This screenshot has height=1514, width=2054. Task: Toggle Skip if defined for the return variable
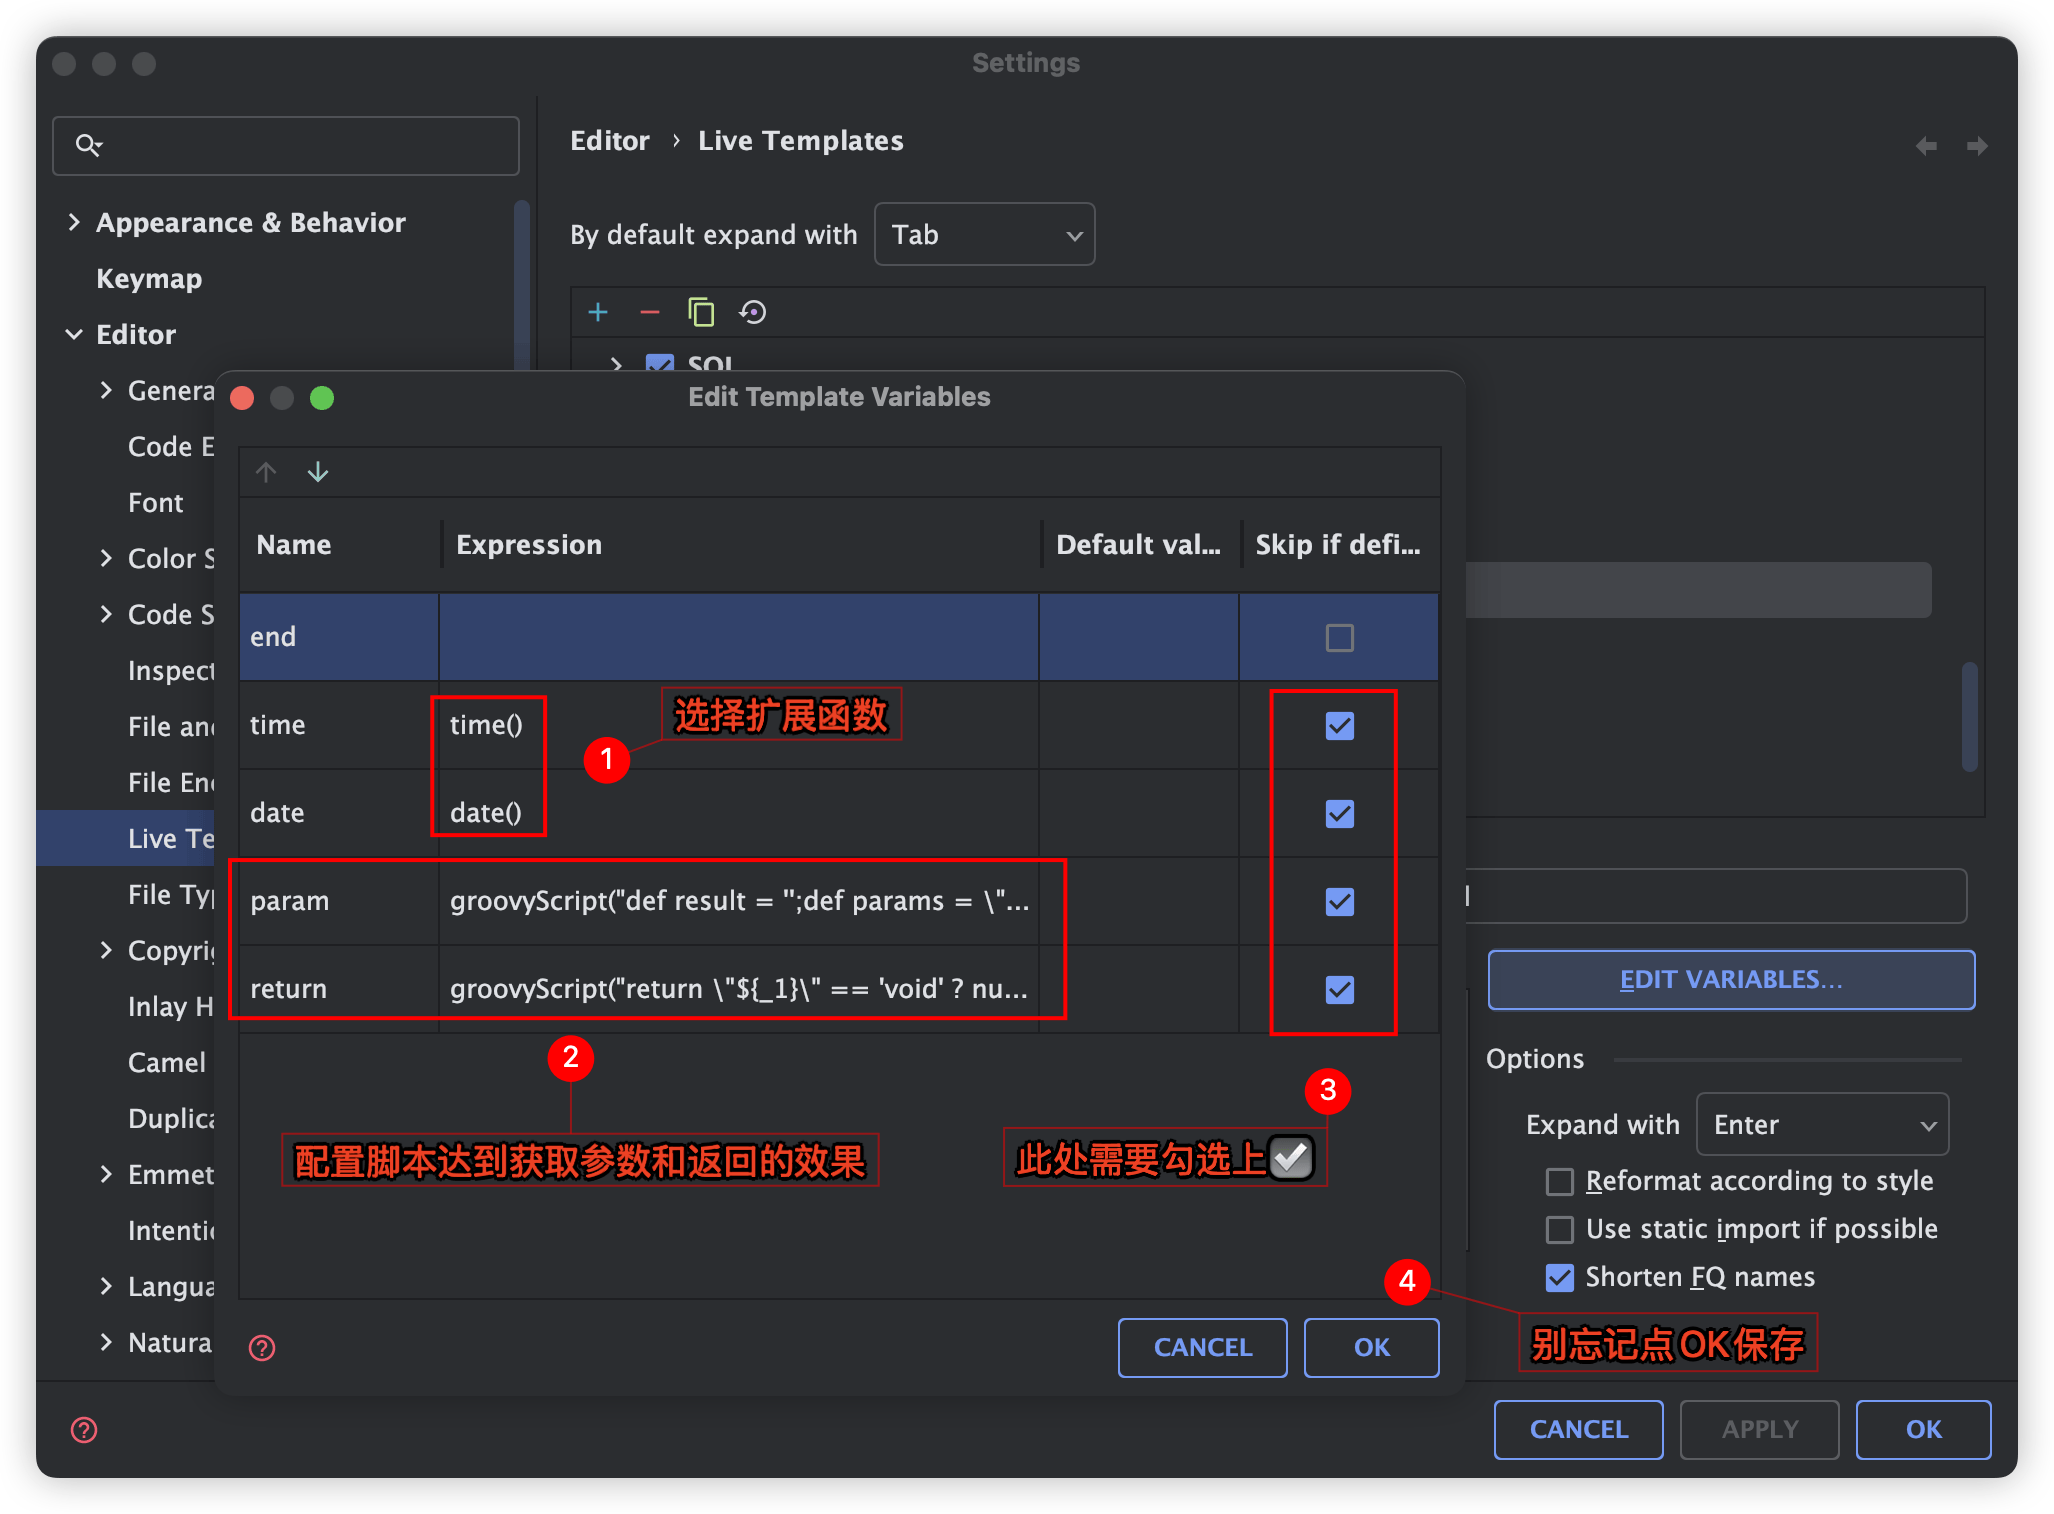pyautogui.click(x=1340, y=989)
